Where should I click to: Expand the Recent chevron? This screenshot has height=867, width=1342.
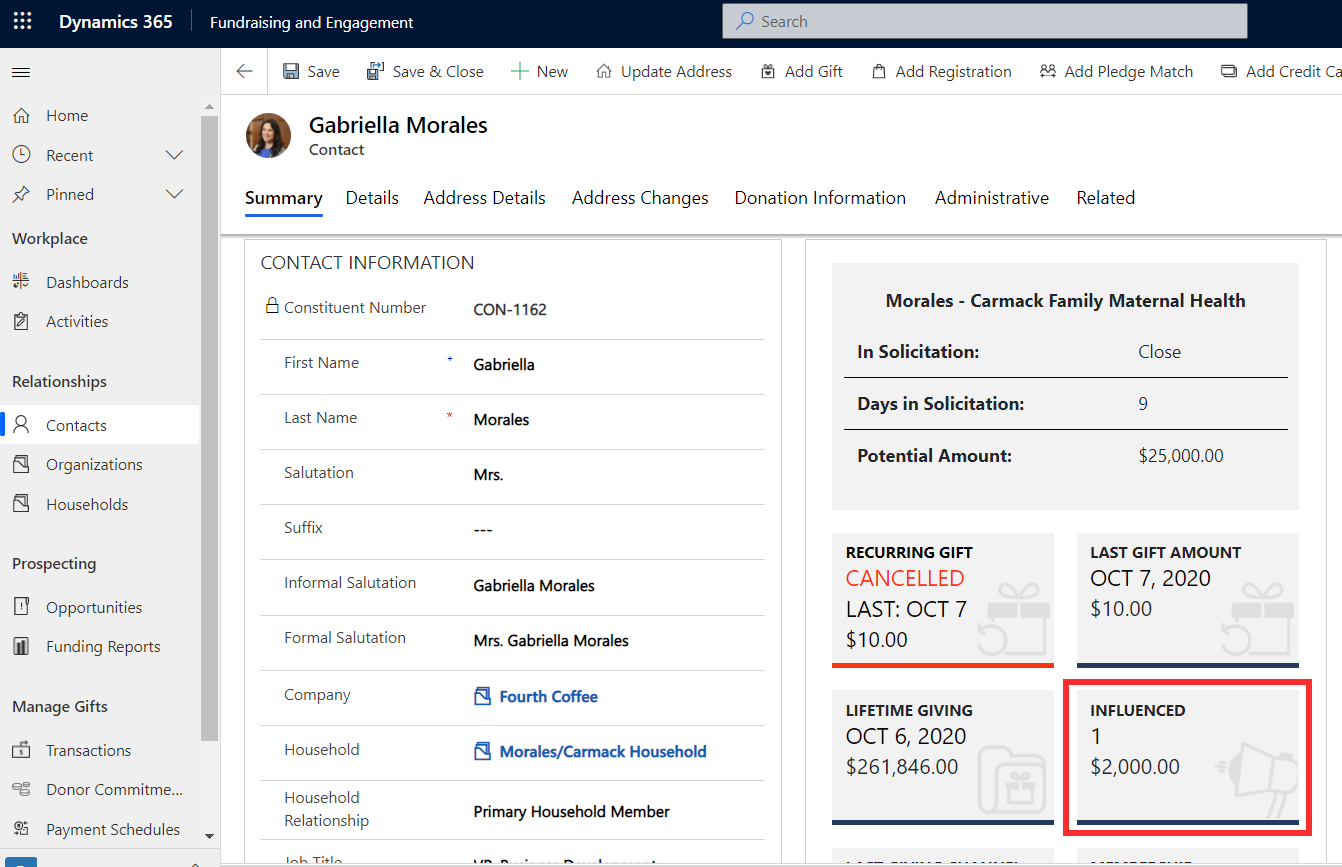pos(174,155)
